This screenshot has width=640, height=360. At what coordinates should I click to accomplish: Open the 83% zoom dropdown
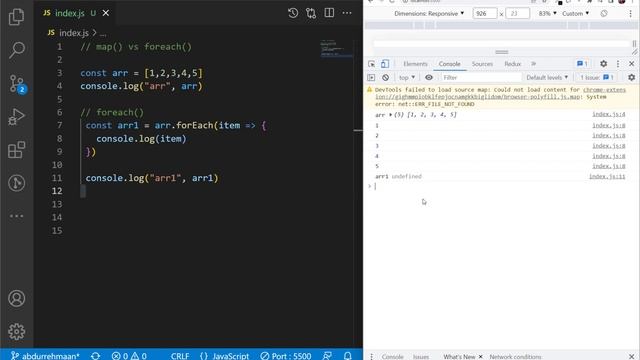point(547,13)
